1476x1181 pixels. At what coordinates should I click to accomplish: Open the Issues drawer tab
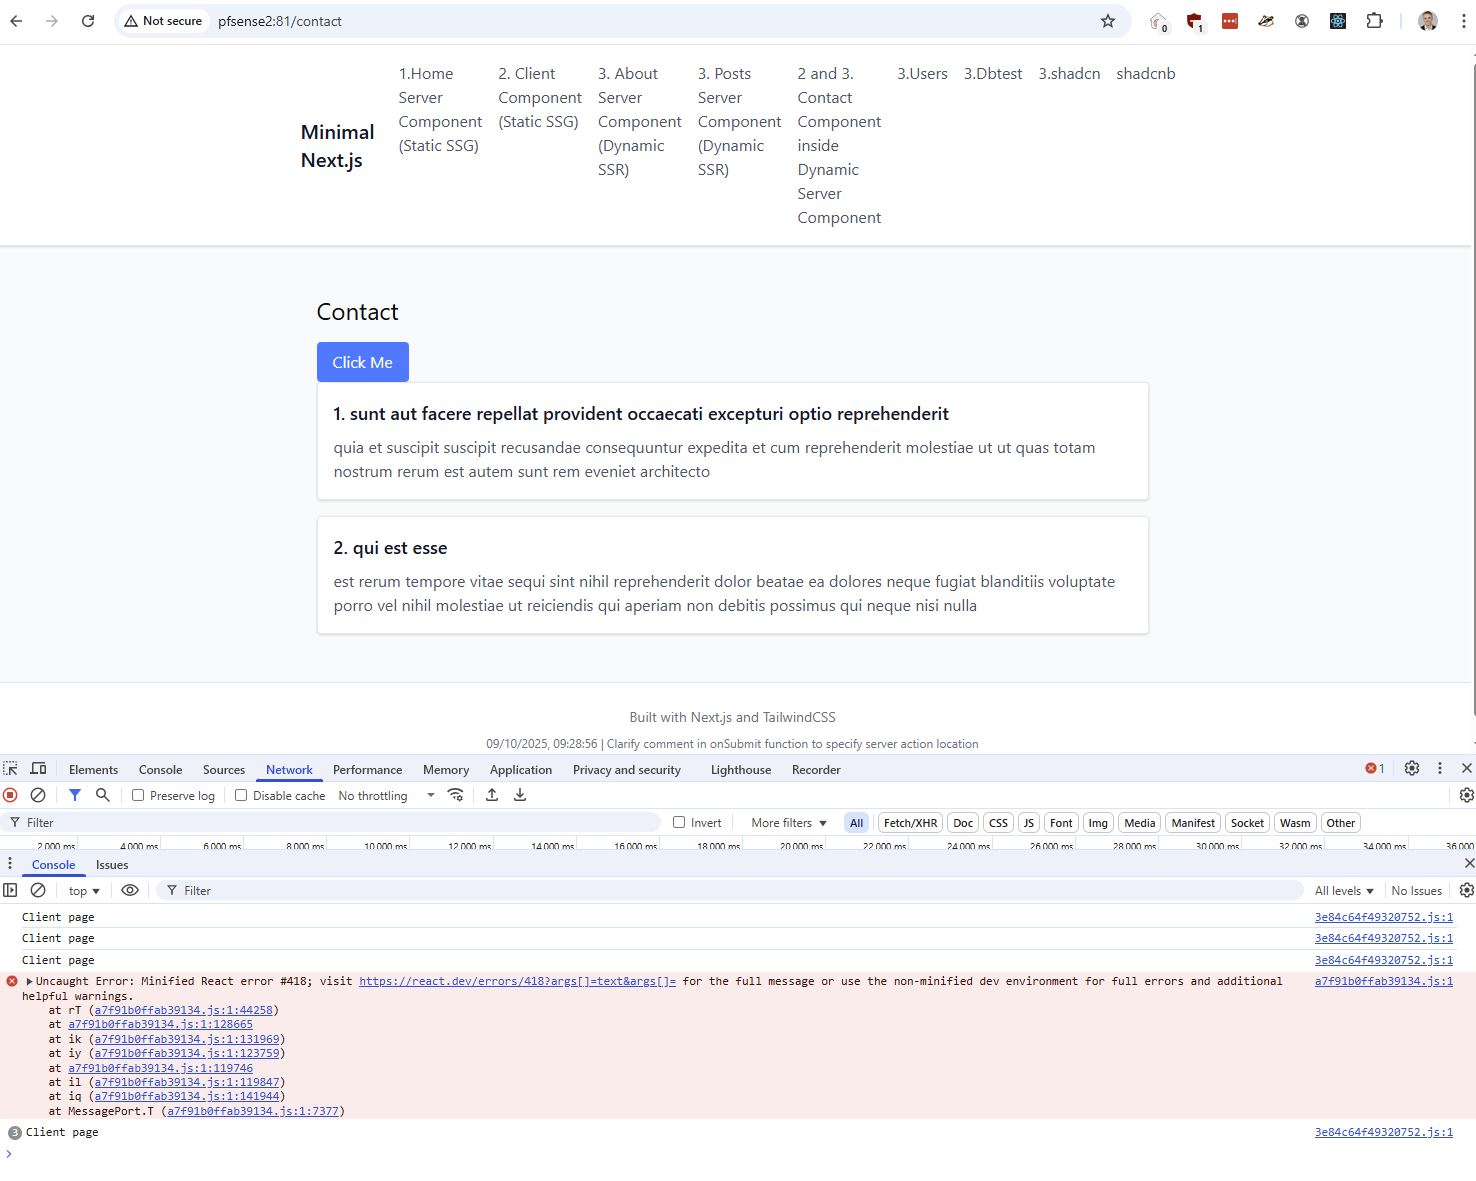point(112,865)
